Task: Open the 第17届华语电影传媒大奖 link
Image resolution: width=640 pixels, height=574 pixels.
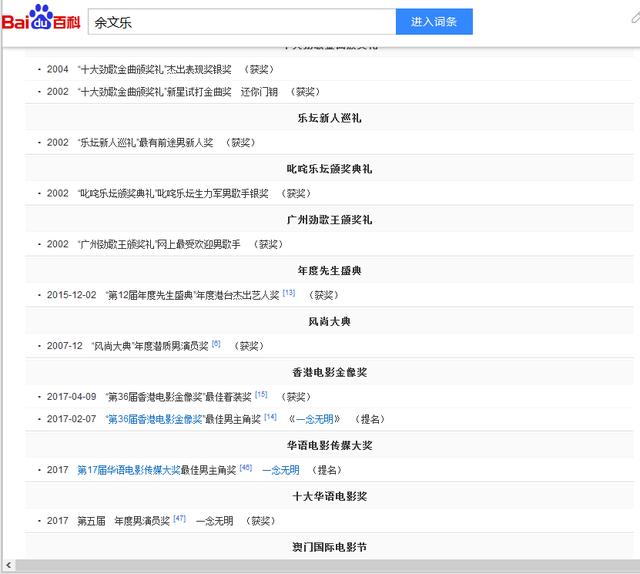Action: (x=129, y=470)
